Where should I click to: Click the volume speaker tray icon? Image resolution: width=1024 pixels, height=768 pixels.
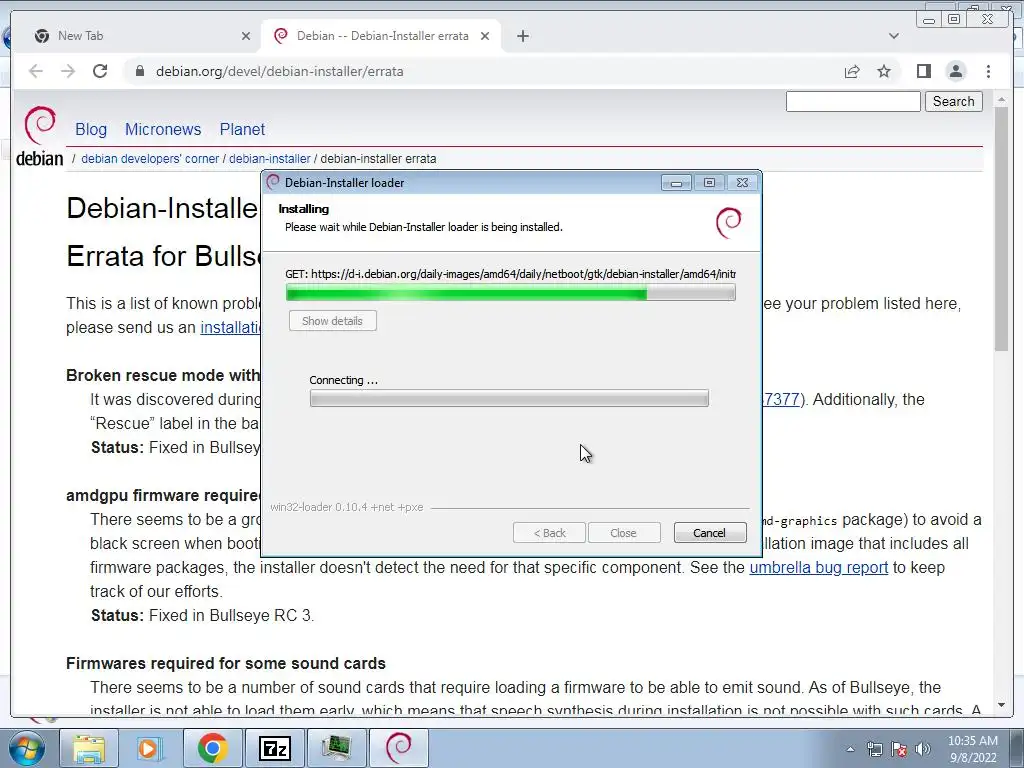point(923,749)
